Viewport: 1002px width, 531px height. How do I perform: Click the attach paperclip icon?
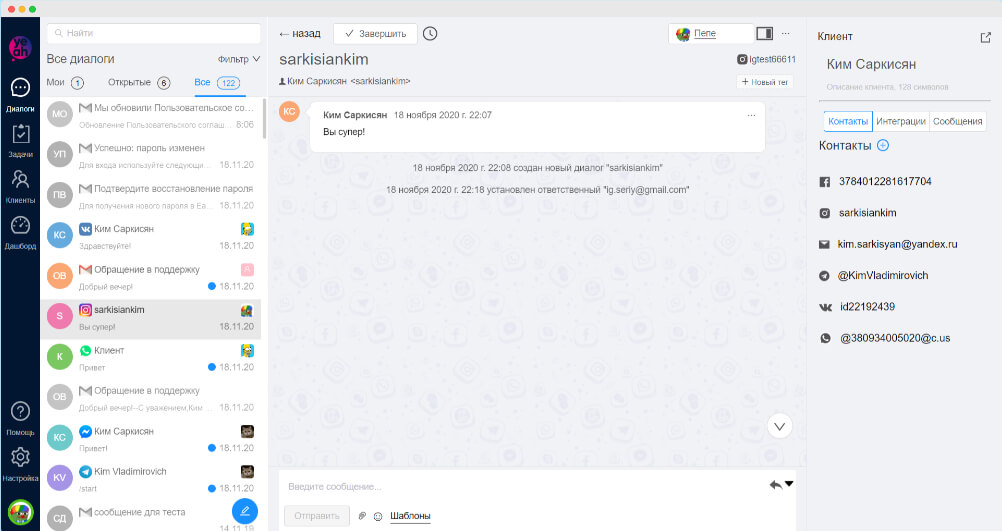362,516
